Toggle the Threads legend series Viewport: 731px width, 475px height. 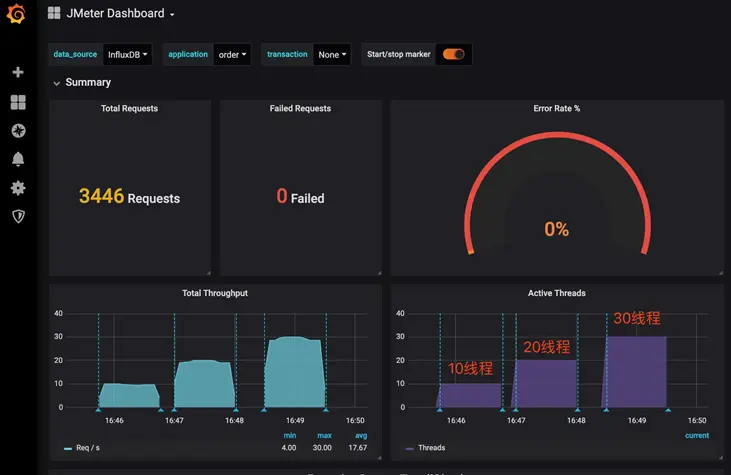pyautogui.click(x=431, y=447)
